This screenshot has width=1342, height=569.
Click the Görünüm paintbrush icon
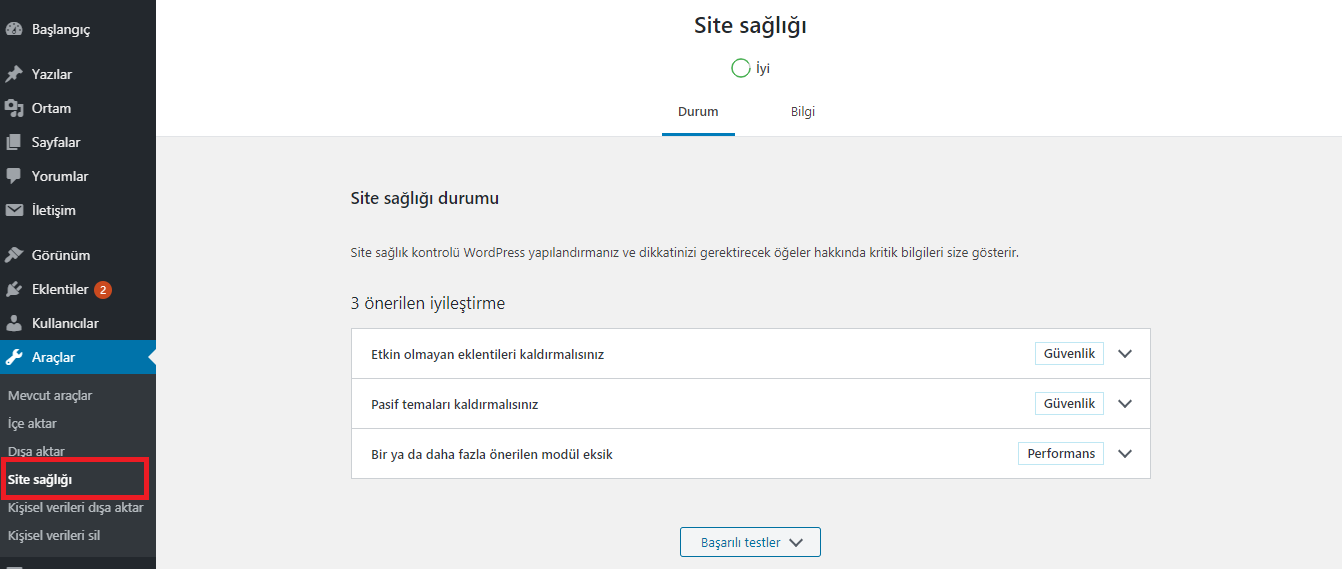click(x=14, y=255)
